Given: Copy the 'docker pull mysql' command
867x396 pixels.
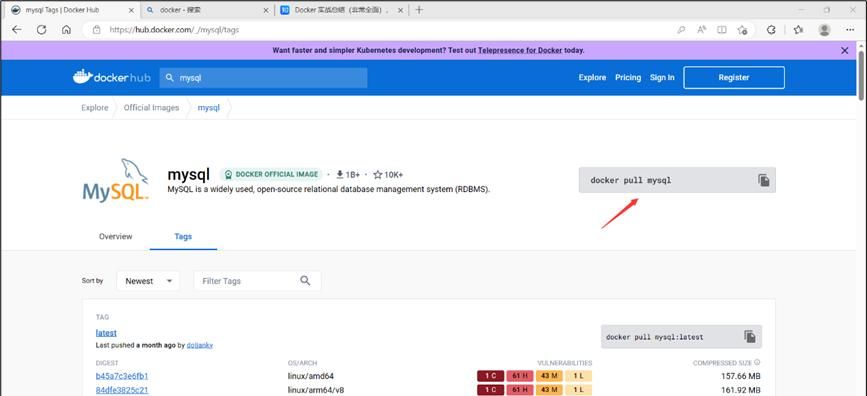Looking at the screenshot, I should [x=764, y=180].
